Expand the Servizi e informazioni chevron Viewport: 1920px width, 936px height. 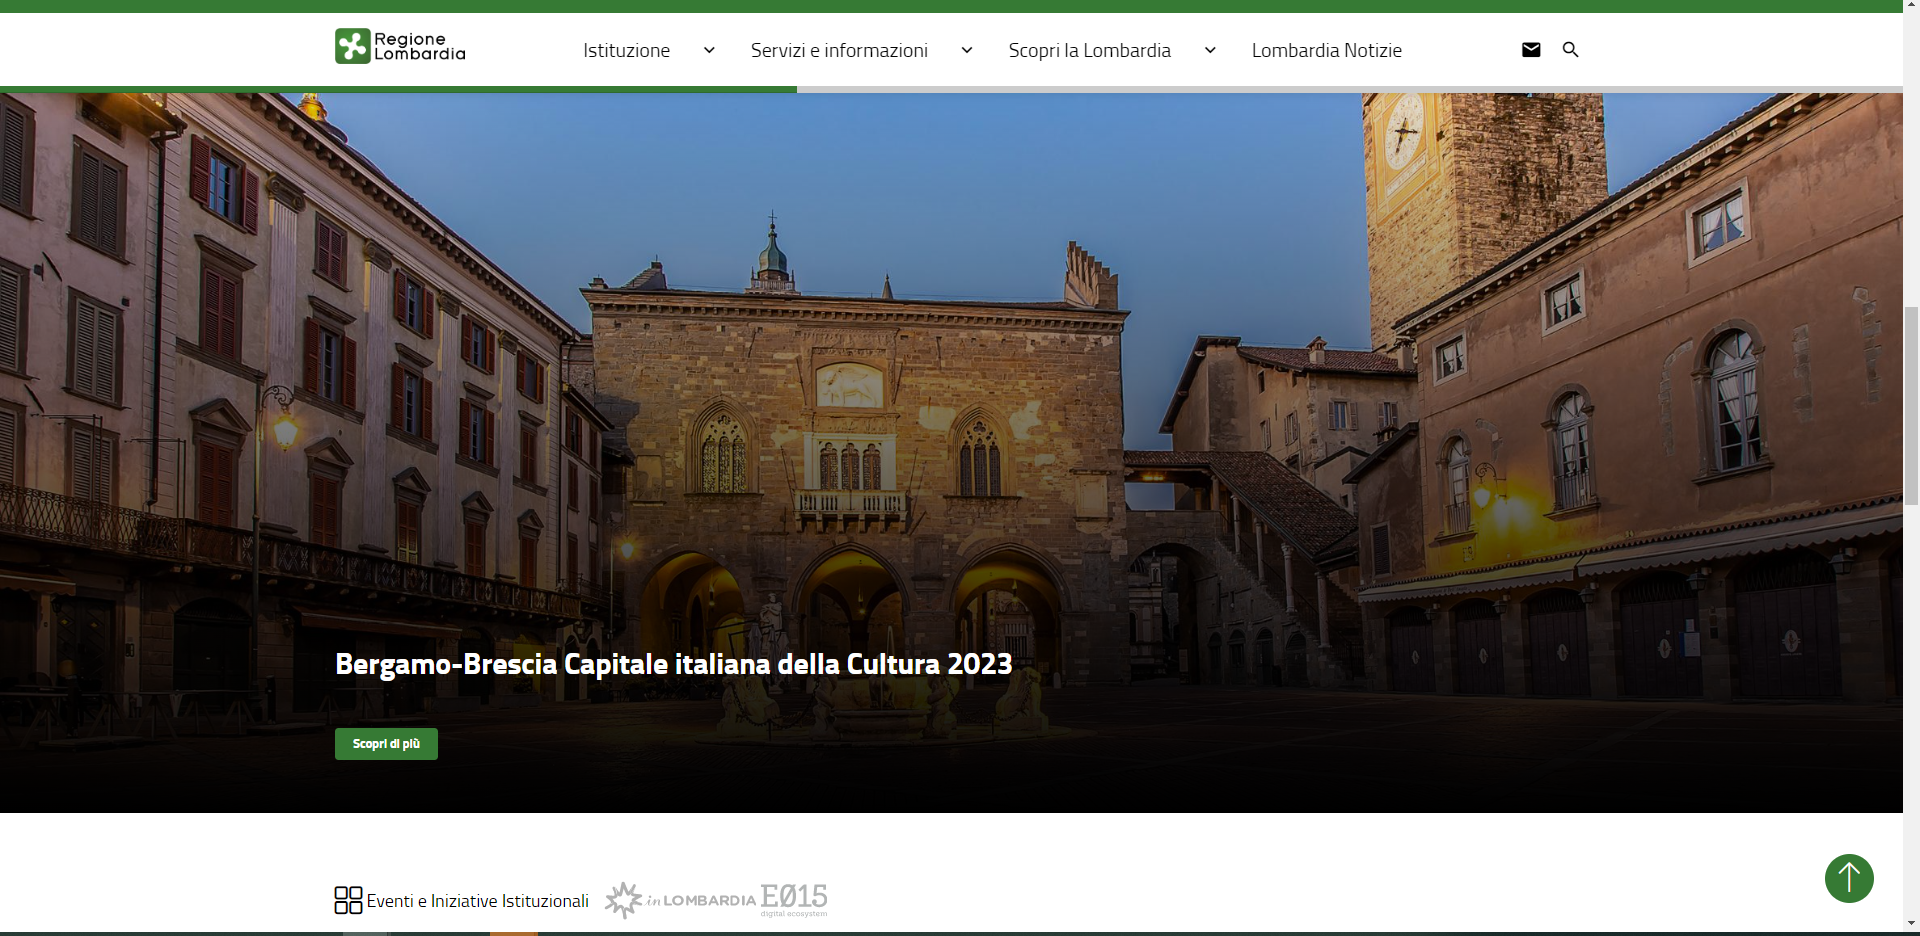tap(966, 50)
